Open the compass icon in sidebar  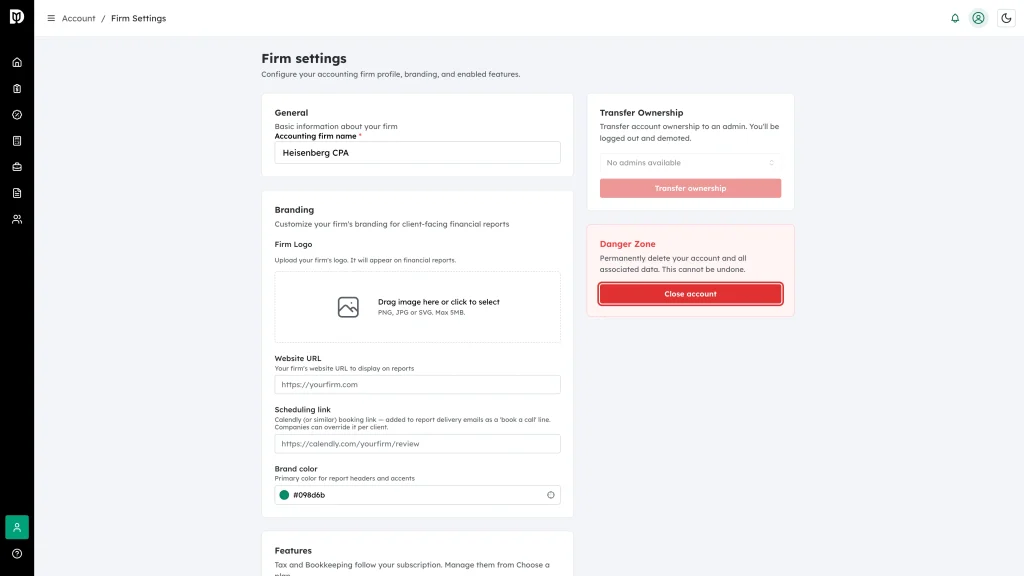[17, 115]
